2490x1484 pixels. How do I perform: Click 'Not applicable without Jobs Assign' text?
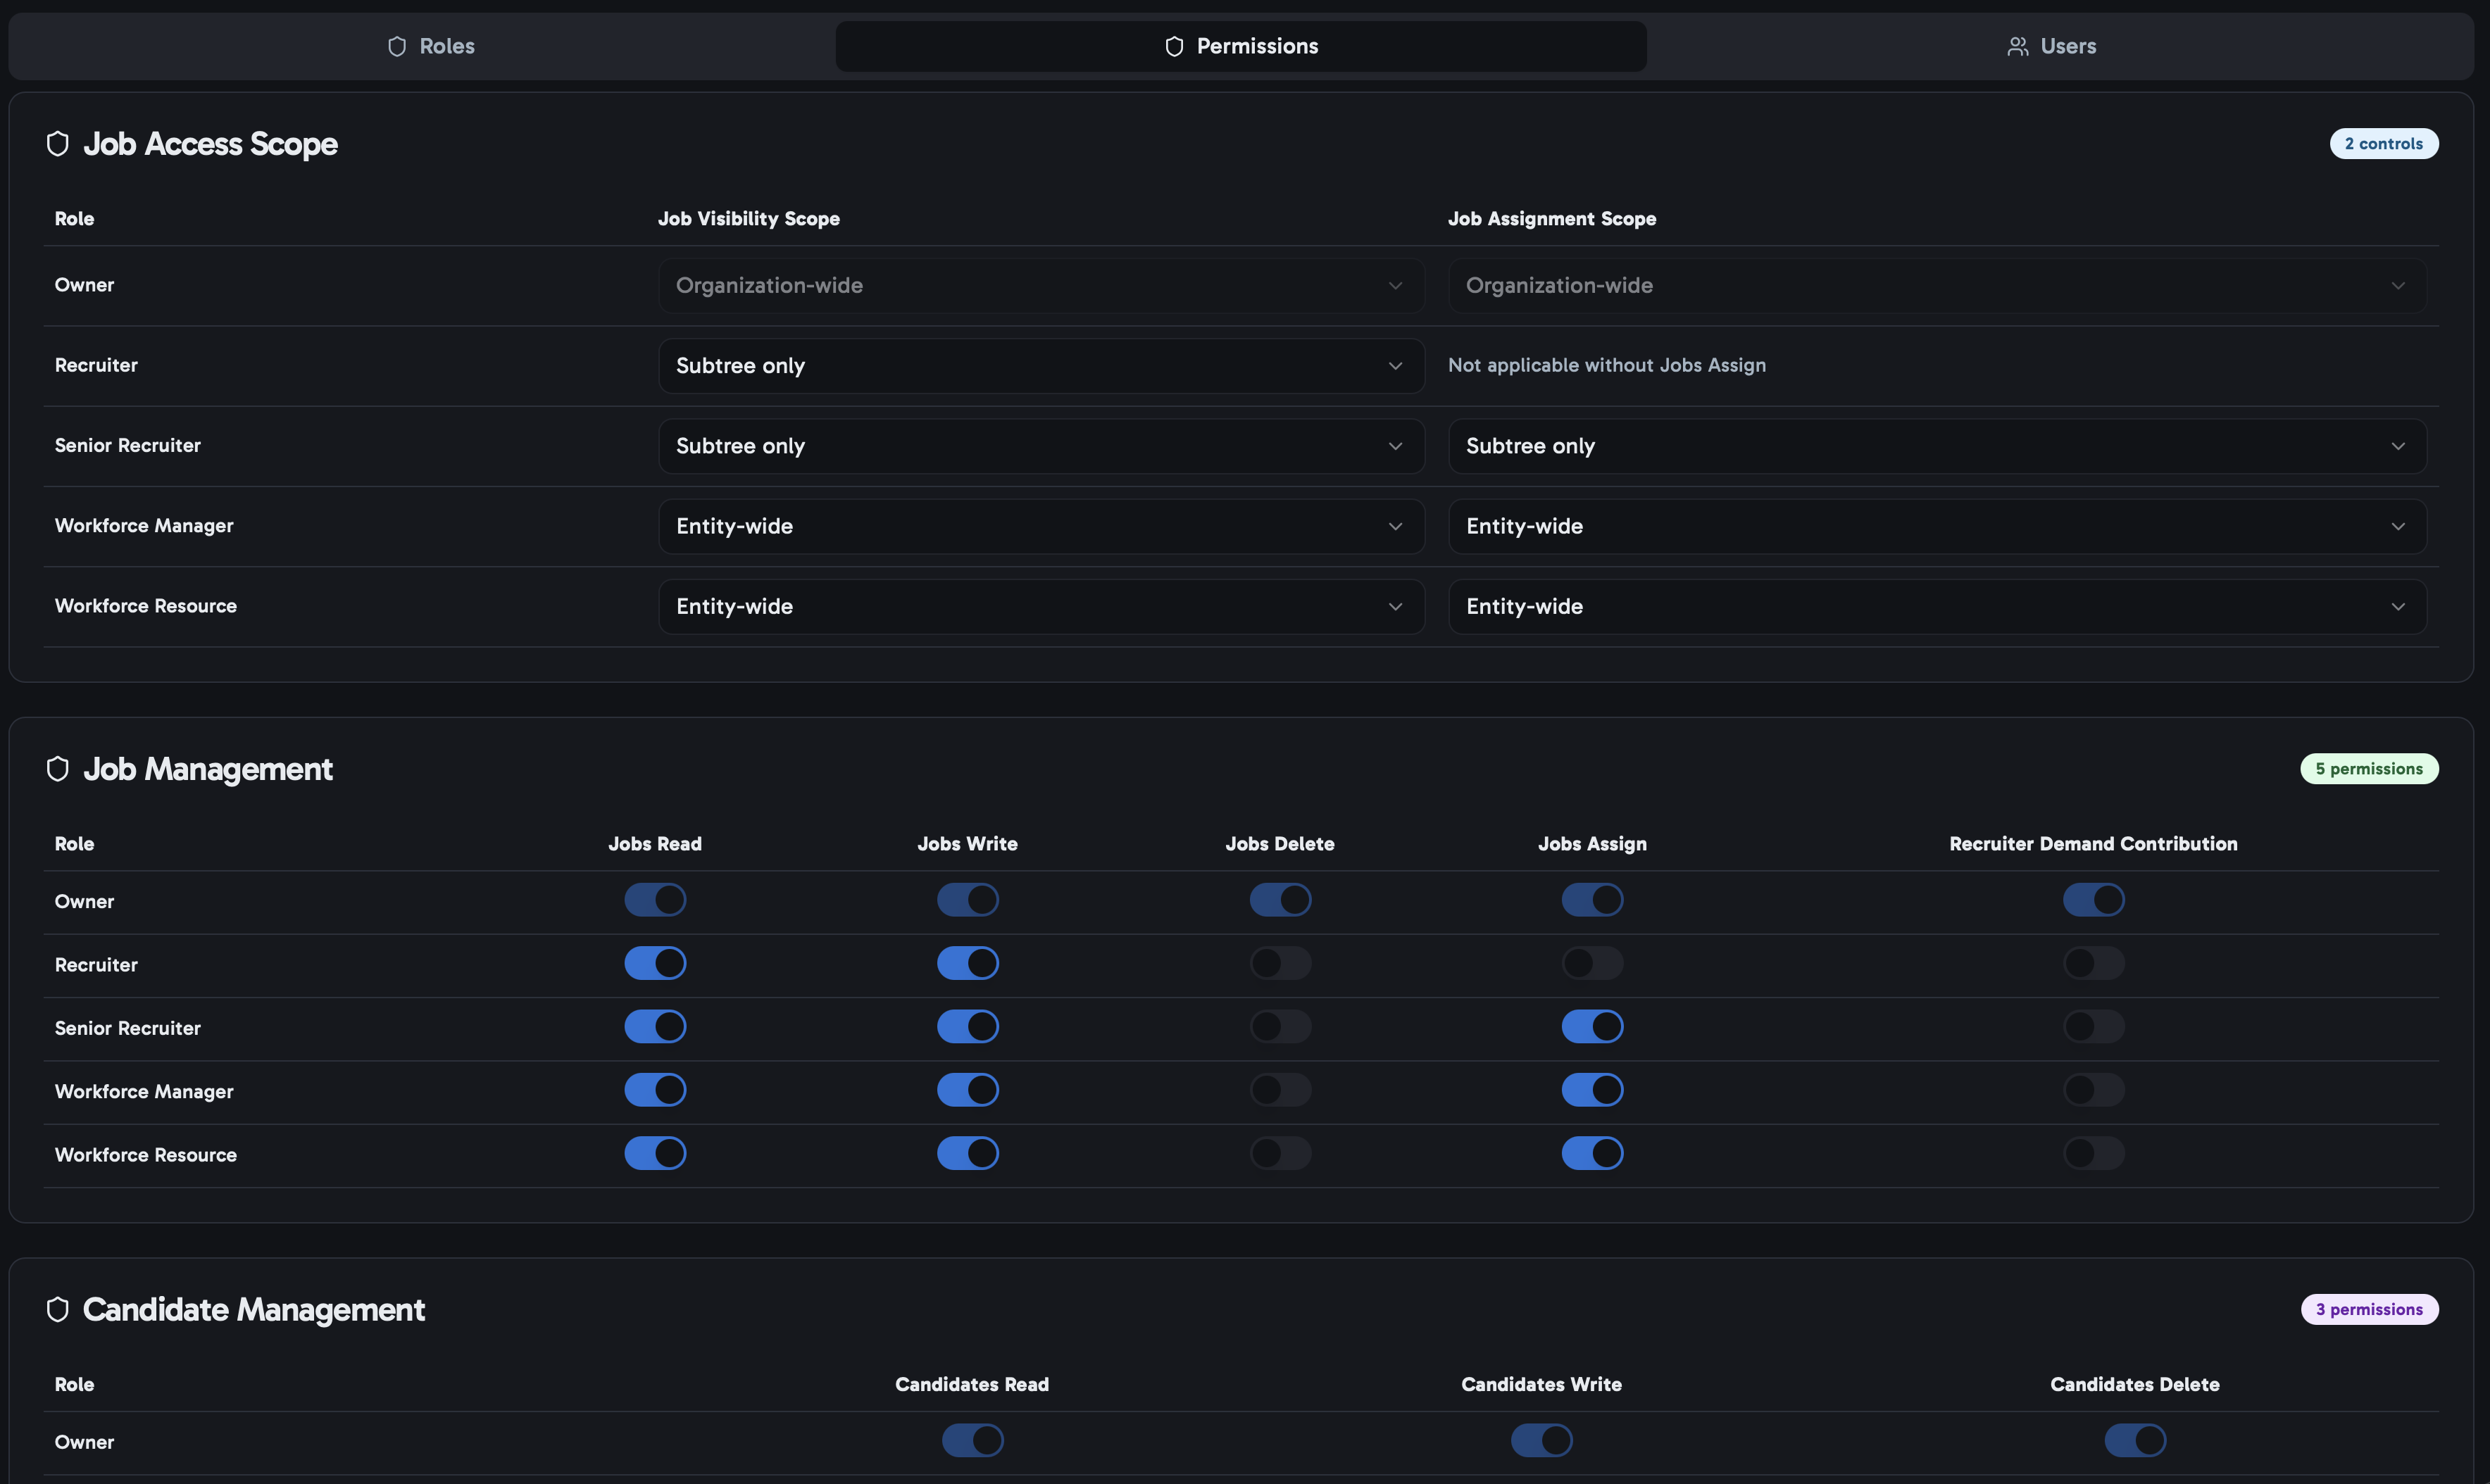pyautogui.click(x=1607, y=366)
